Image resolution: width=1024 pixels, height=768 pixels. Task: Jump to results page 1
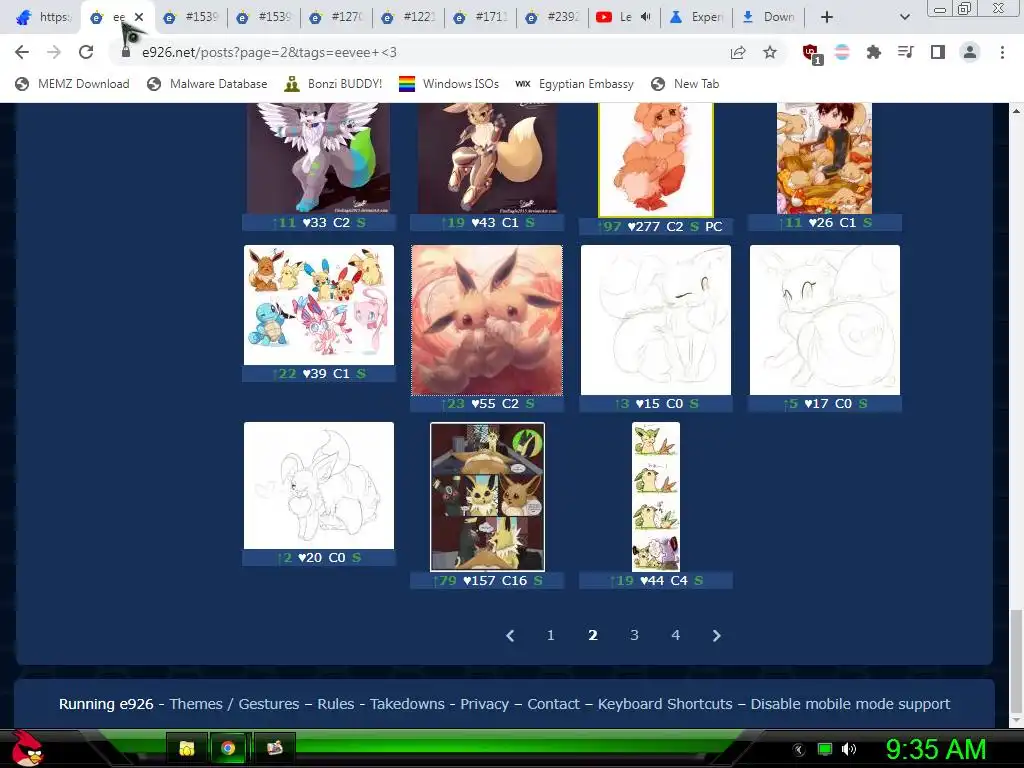point(551,635)
